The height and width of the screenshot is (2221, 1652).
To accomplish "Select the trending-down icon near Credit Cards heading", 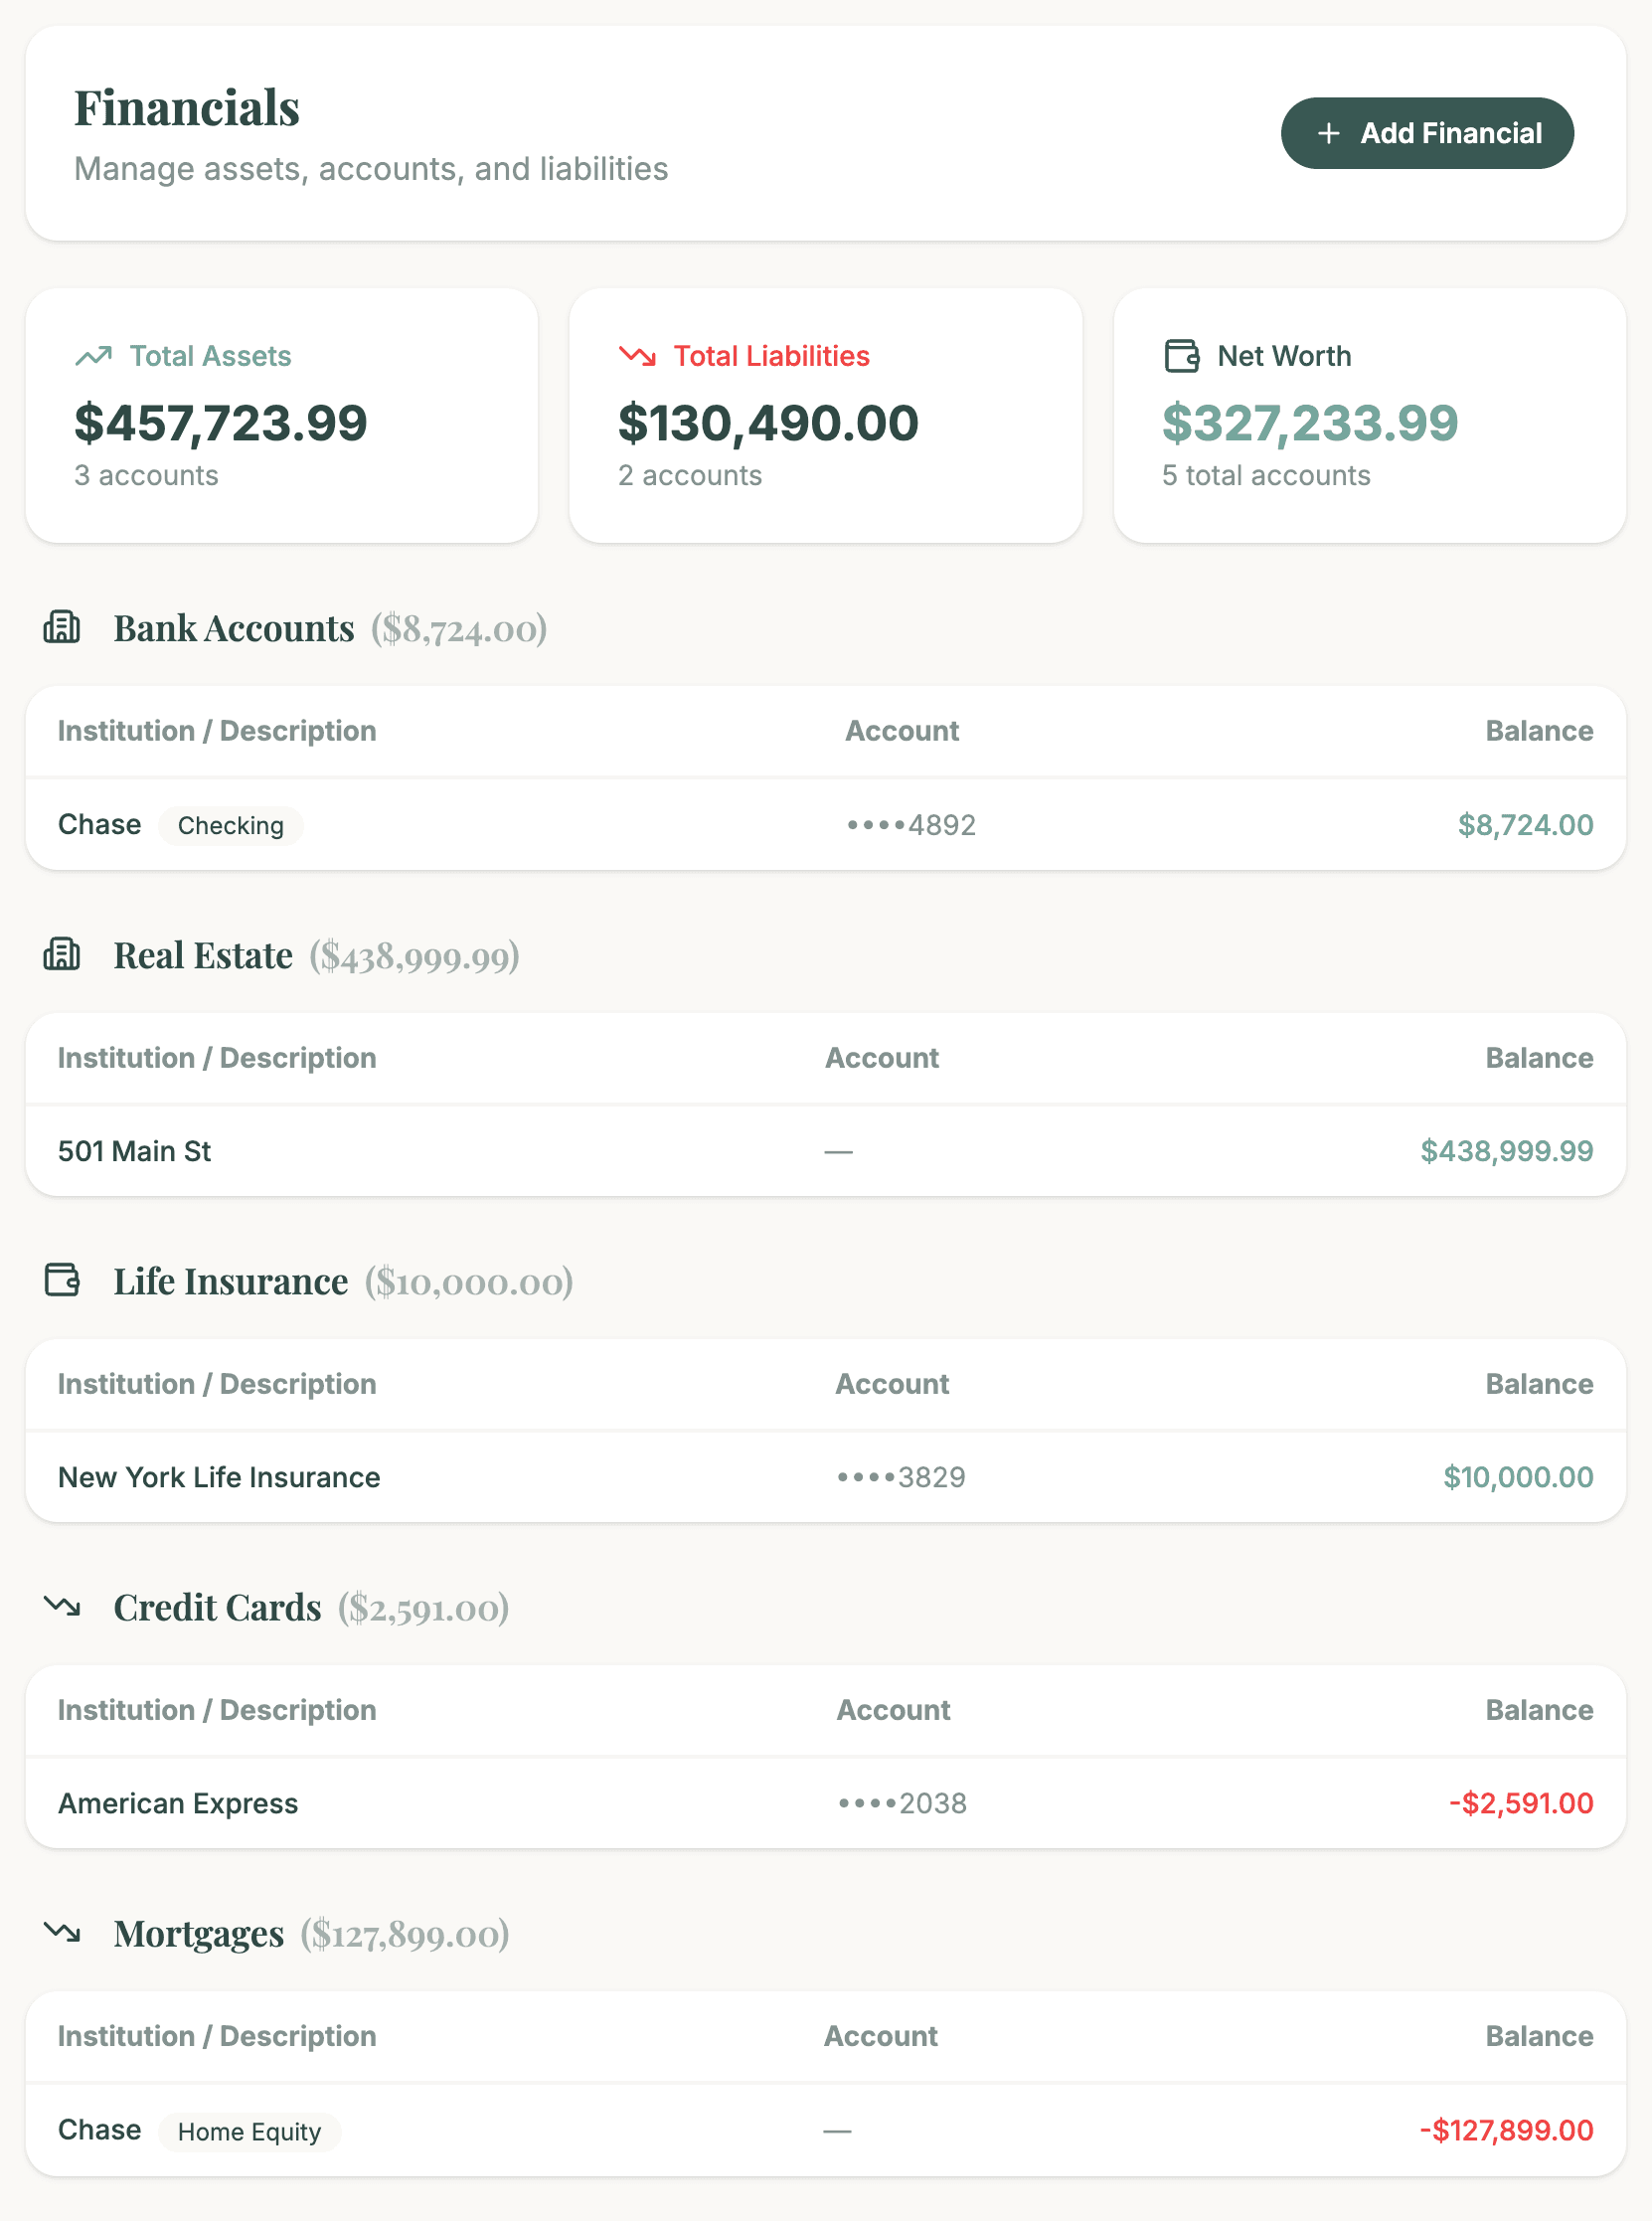I will coord(63,1607).
